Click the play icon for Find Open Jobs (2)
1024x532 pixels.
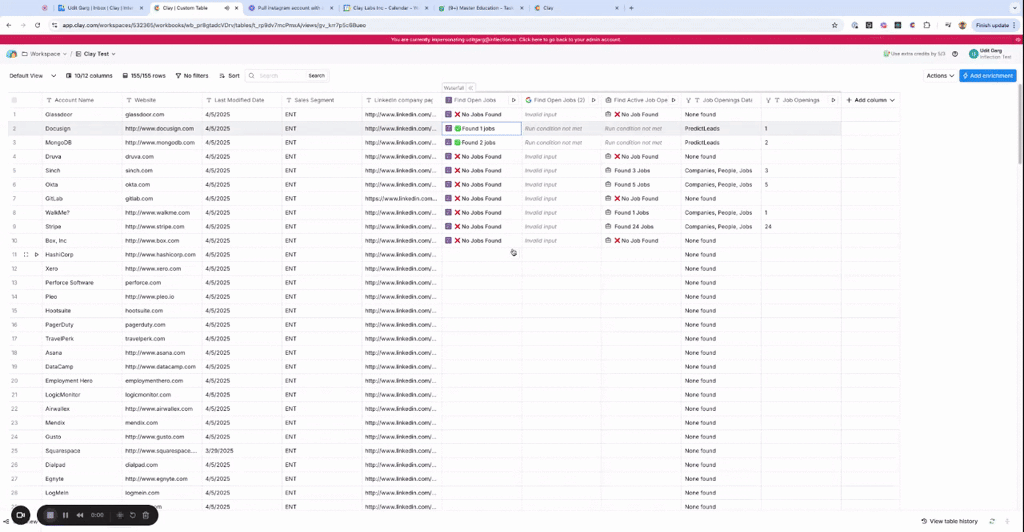[x=594, y=100]
